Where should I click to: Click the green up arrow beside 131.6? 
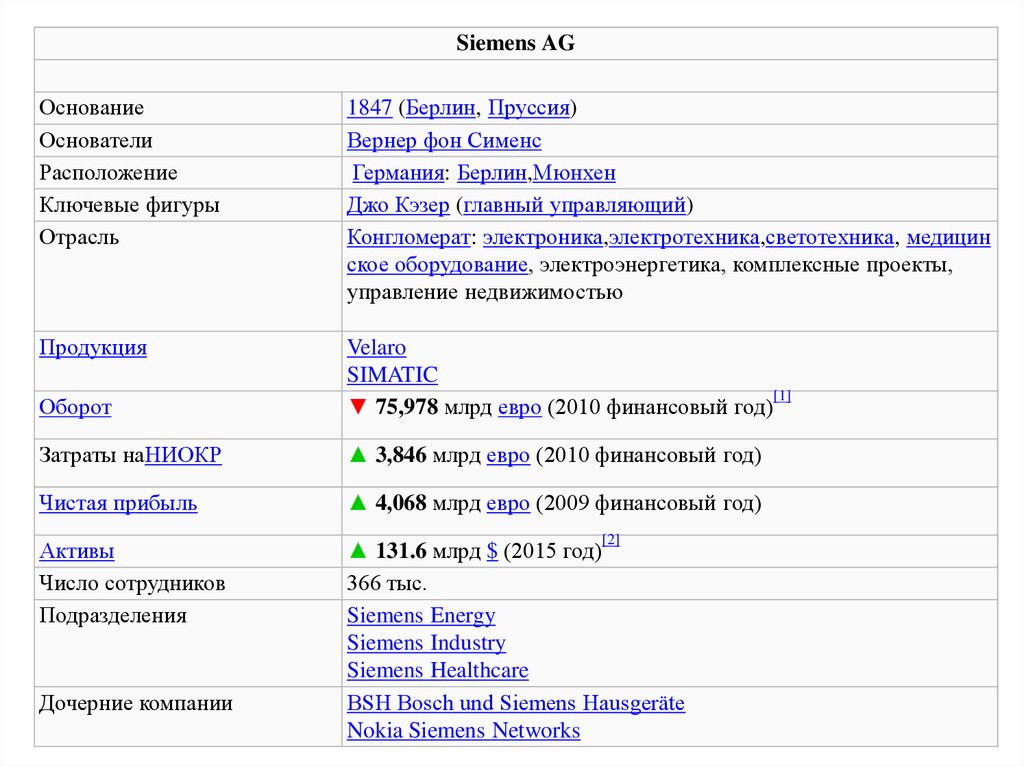358,552
